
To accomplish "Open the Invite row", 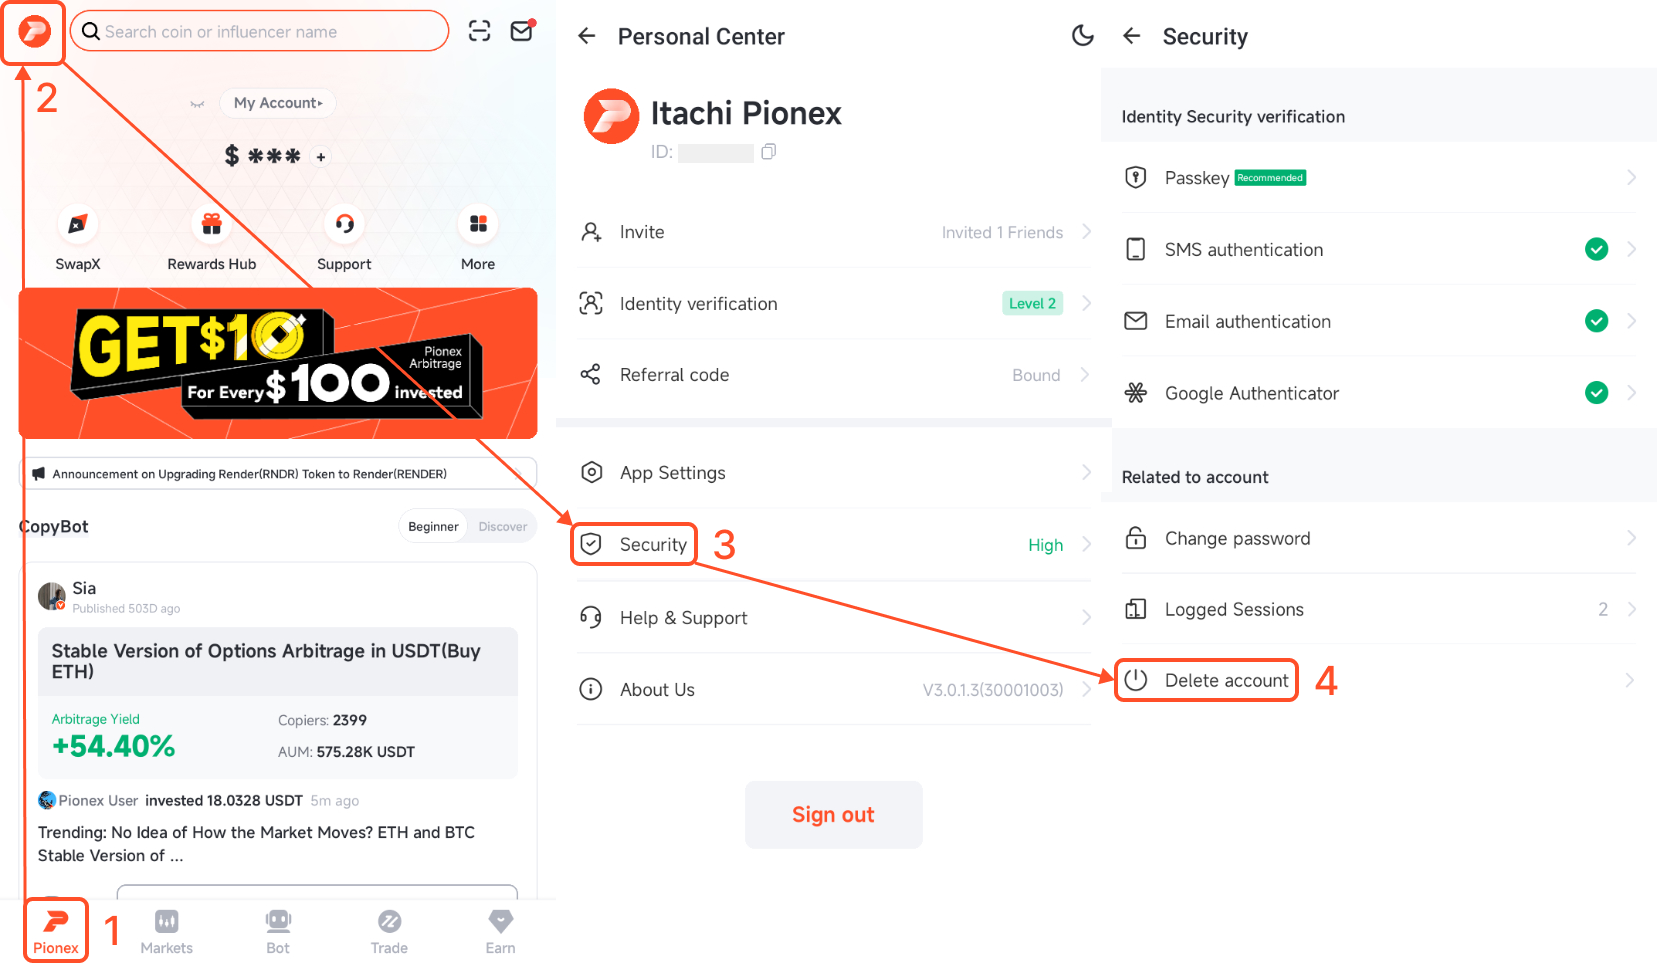I will [834, 232].
